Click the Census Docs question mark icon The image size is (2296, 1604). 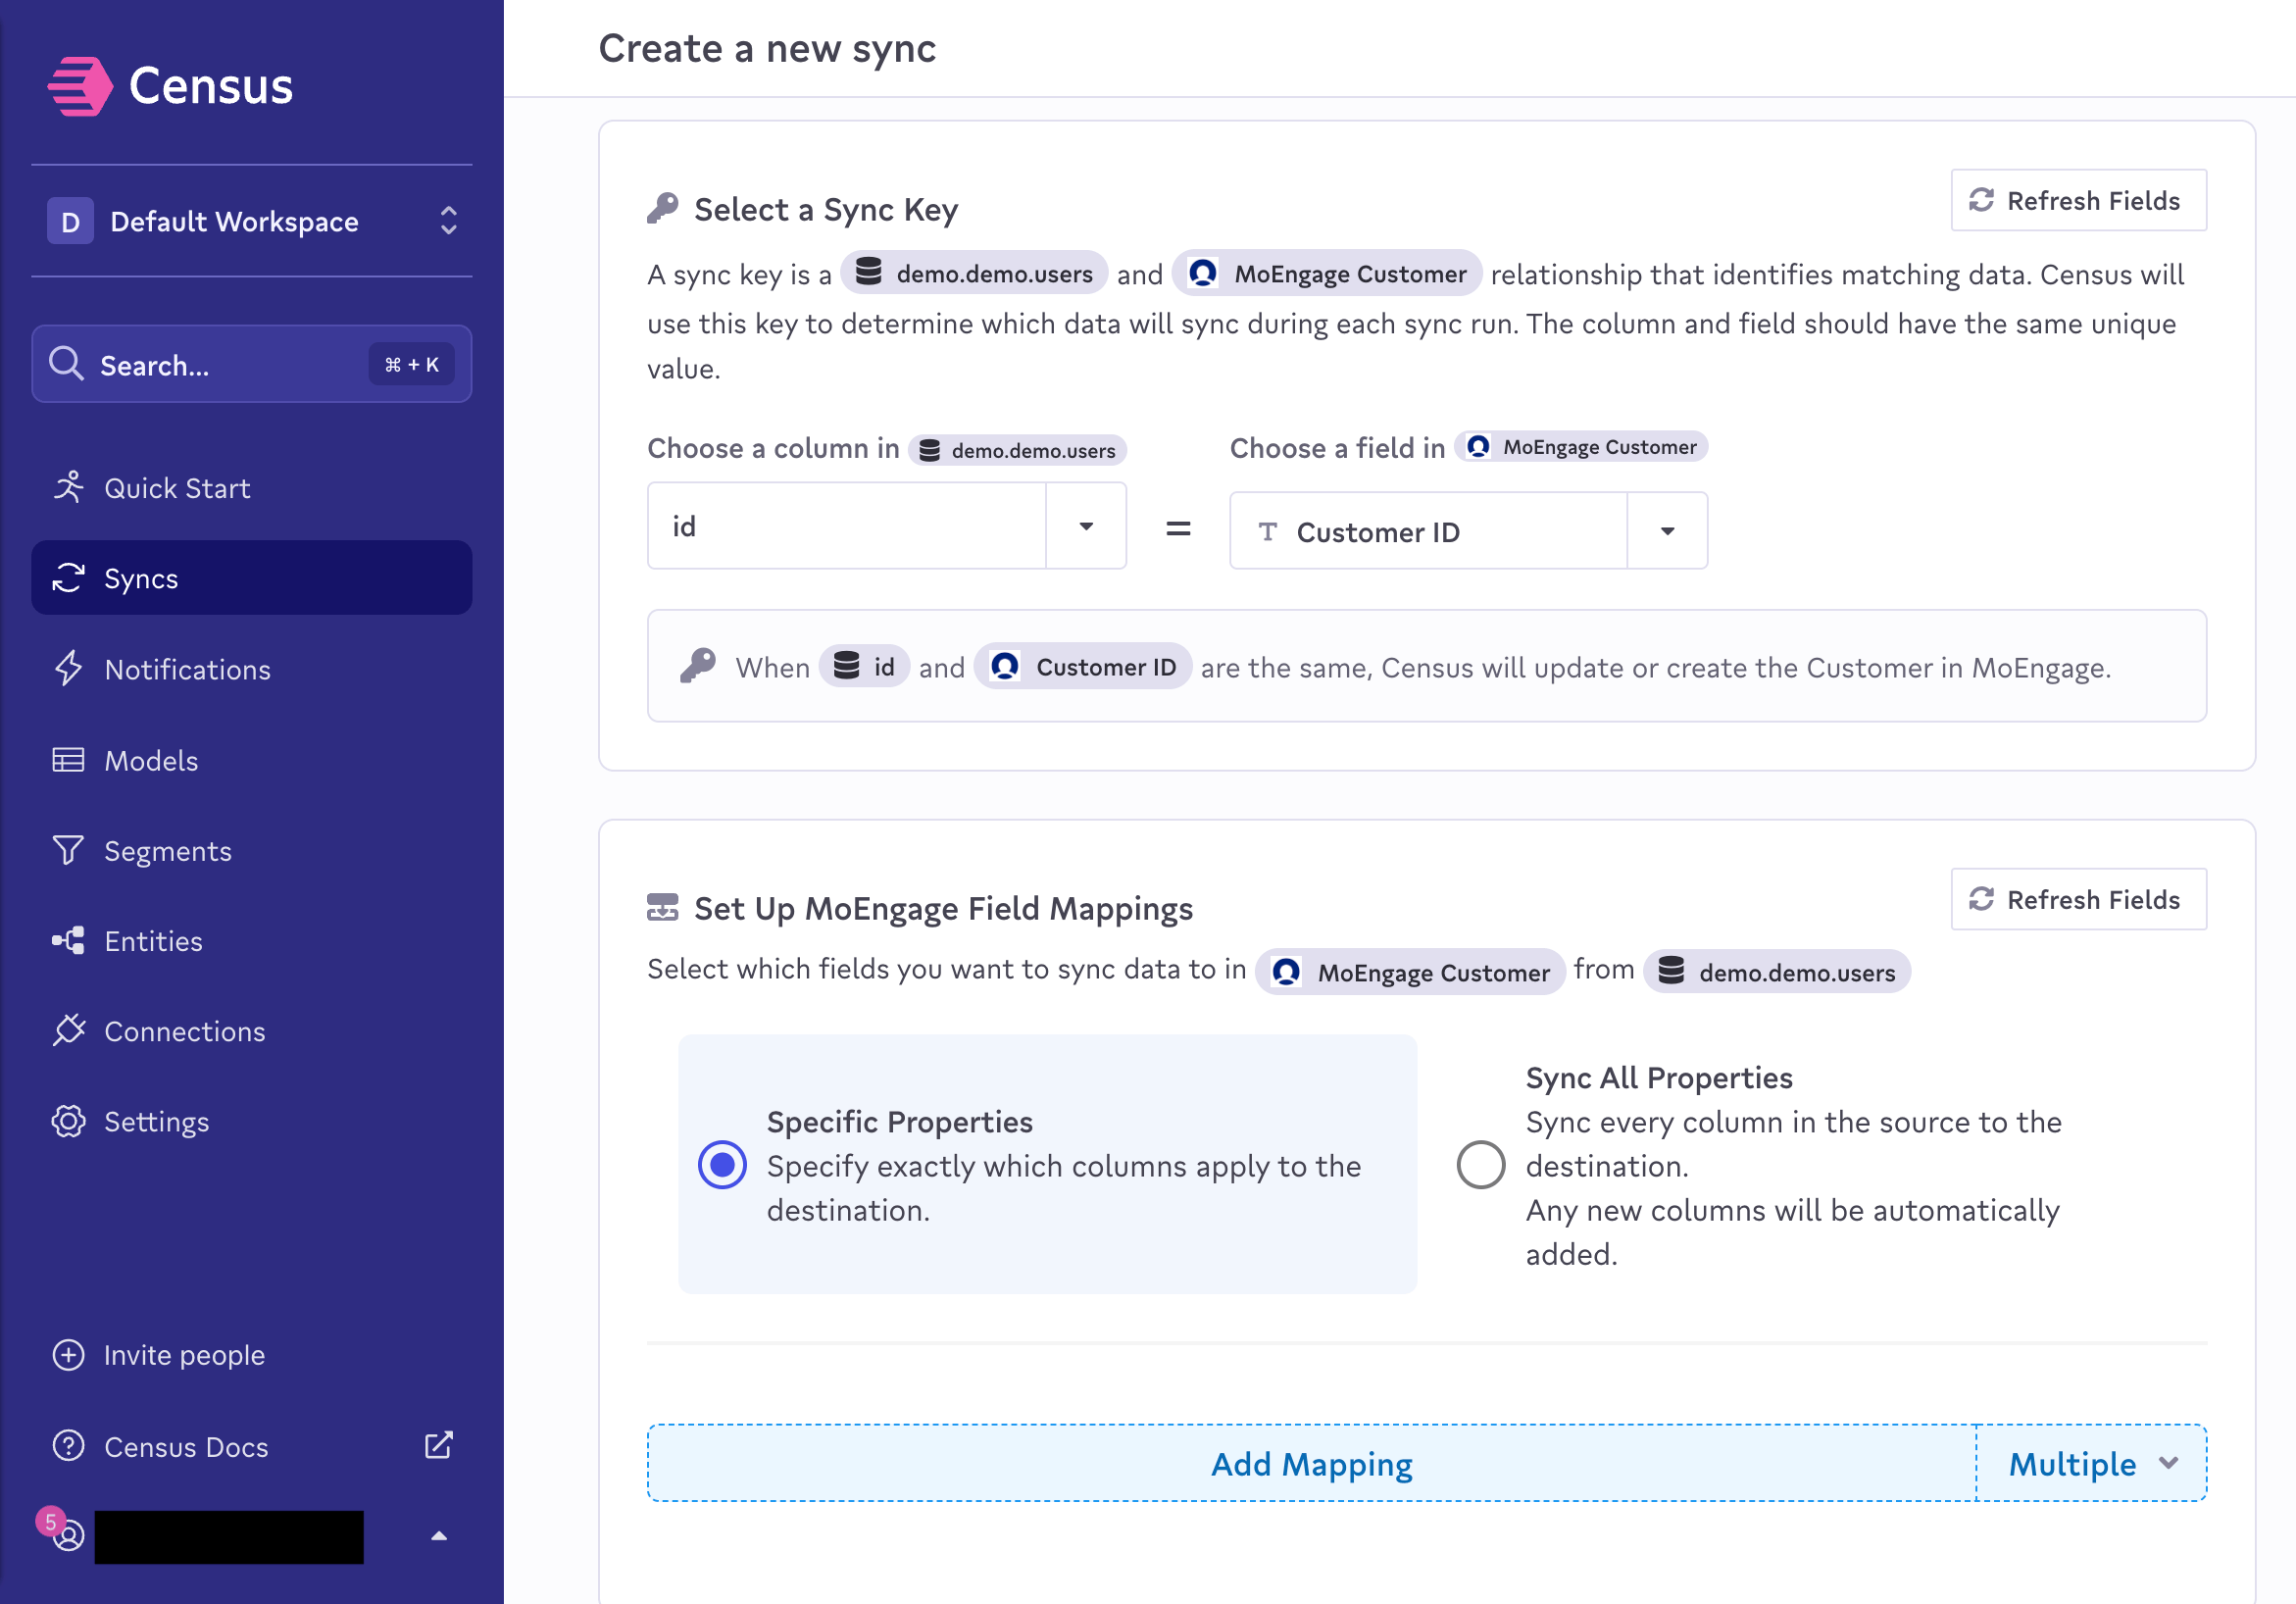click(68, 1446)
